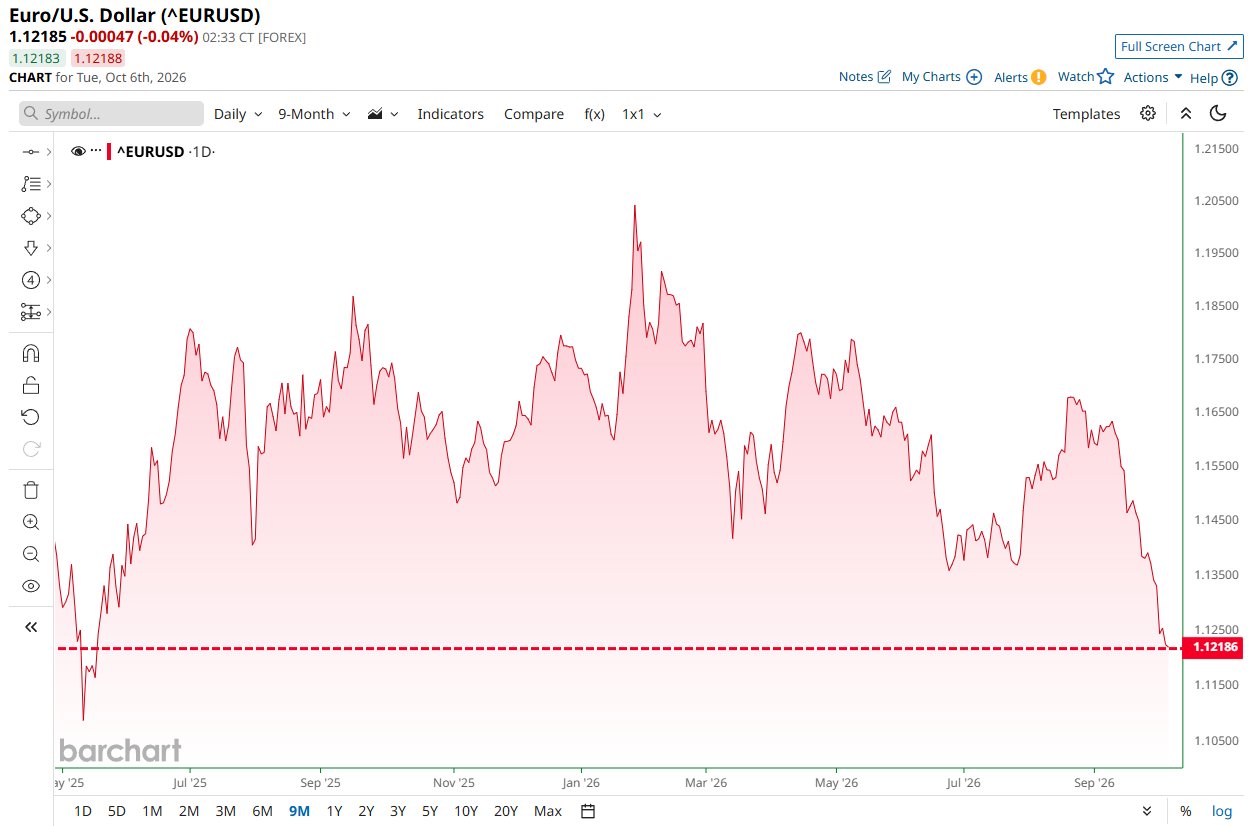
Task: Open the Fibonacci/list tools icon
Action: [x=30, y=184]
